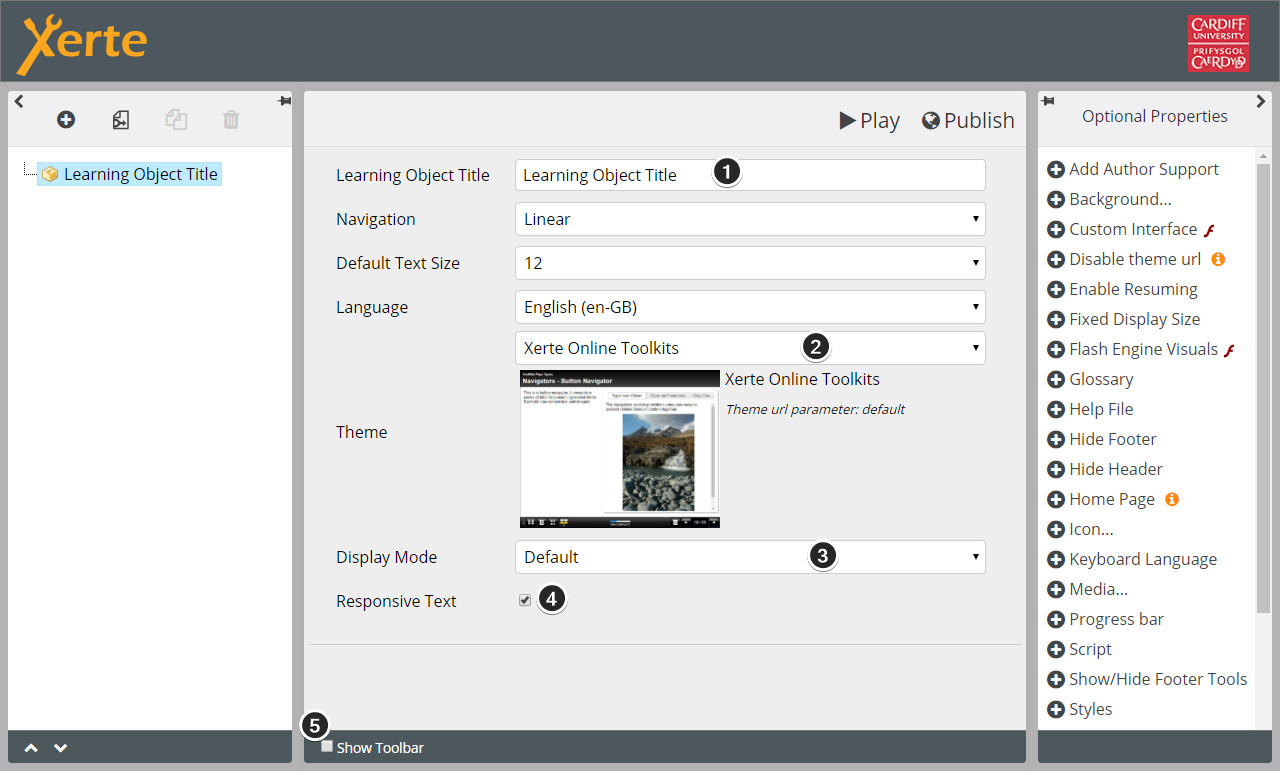Add the Keyboard Language property
This screenshot has width=1280, height=771.
tap(1132, 559)
